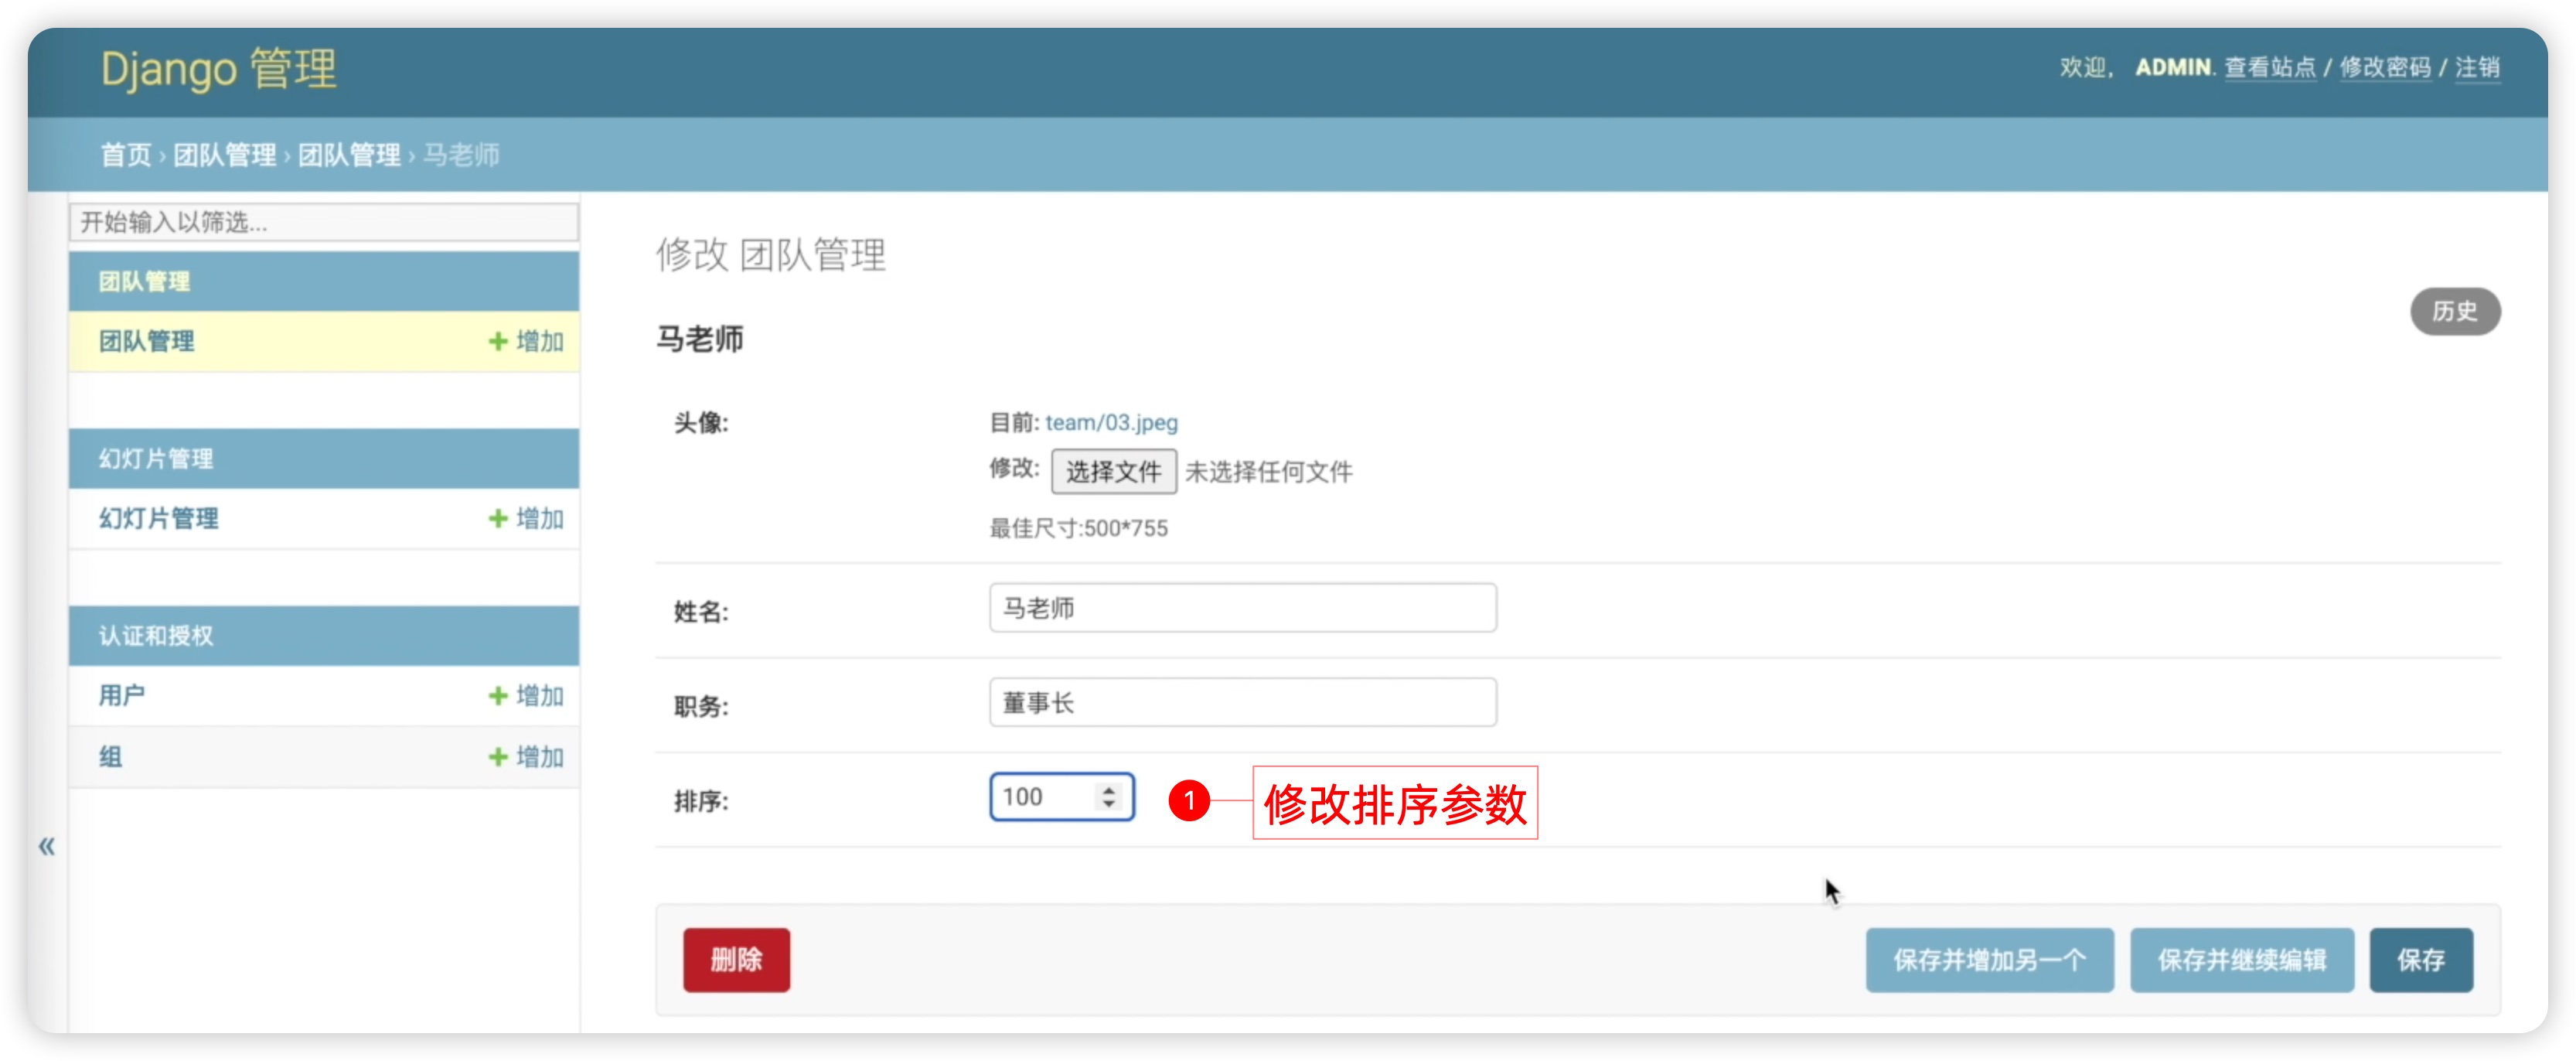Select the 团队管理 model in the sidebar

pos(147,341)
